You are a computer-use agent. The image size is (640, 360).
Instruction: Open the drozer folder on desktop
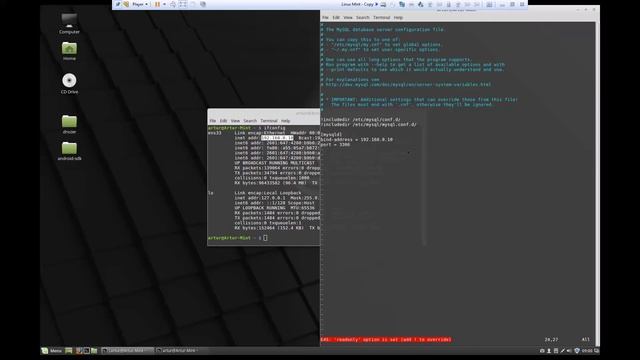tap(69, 124)
